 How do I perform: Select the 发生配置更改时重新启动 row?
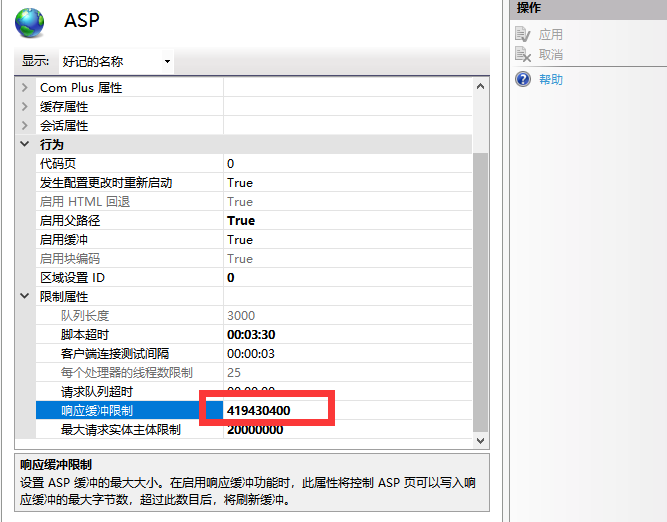[x=254, y=183]
